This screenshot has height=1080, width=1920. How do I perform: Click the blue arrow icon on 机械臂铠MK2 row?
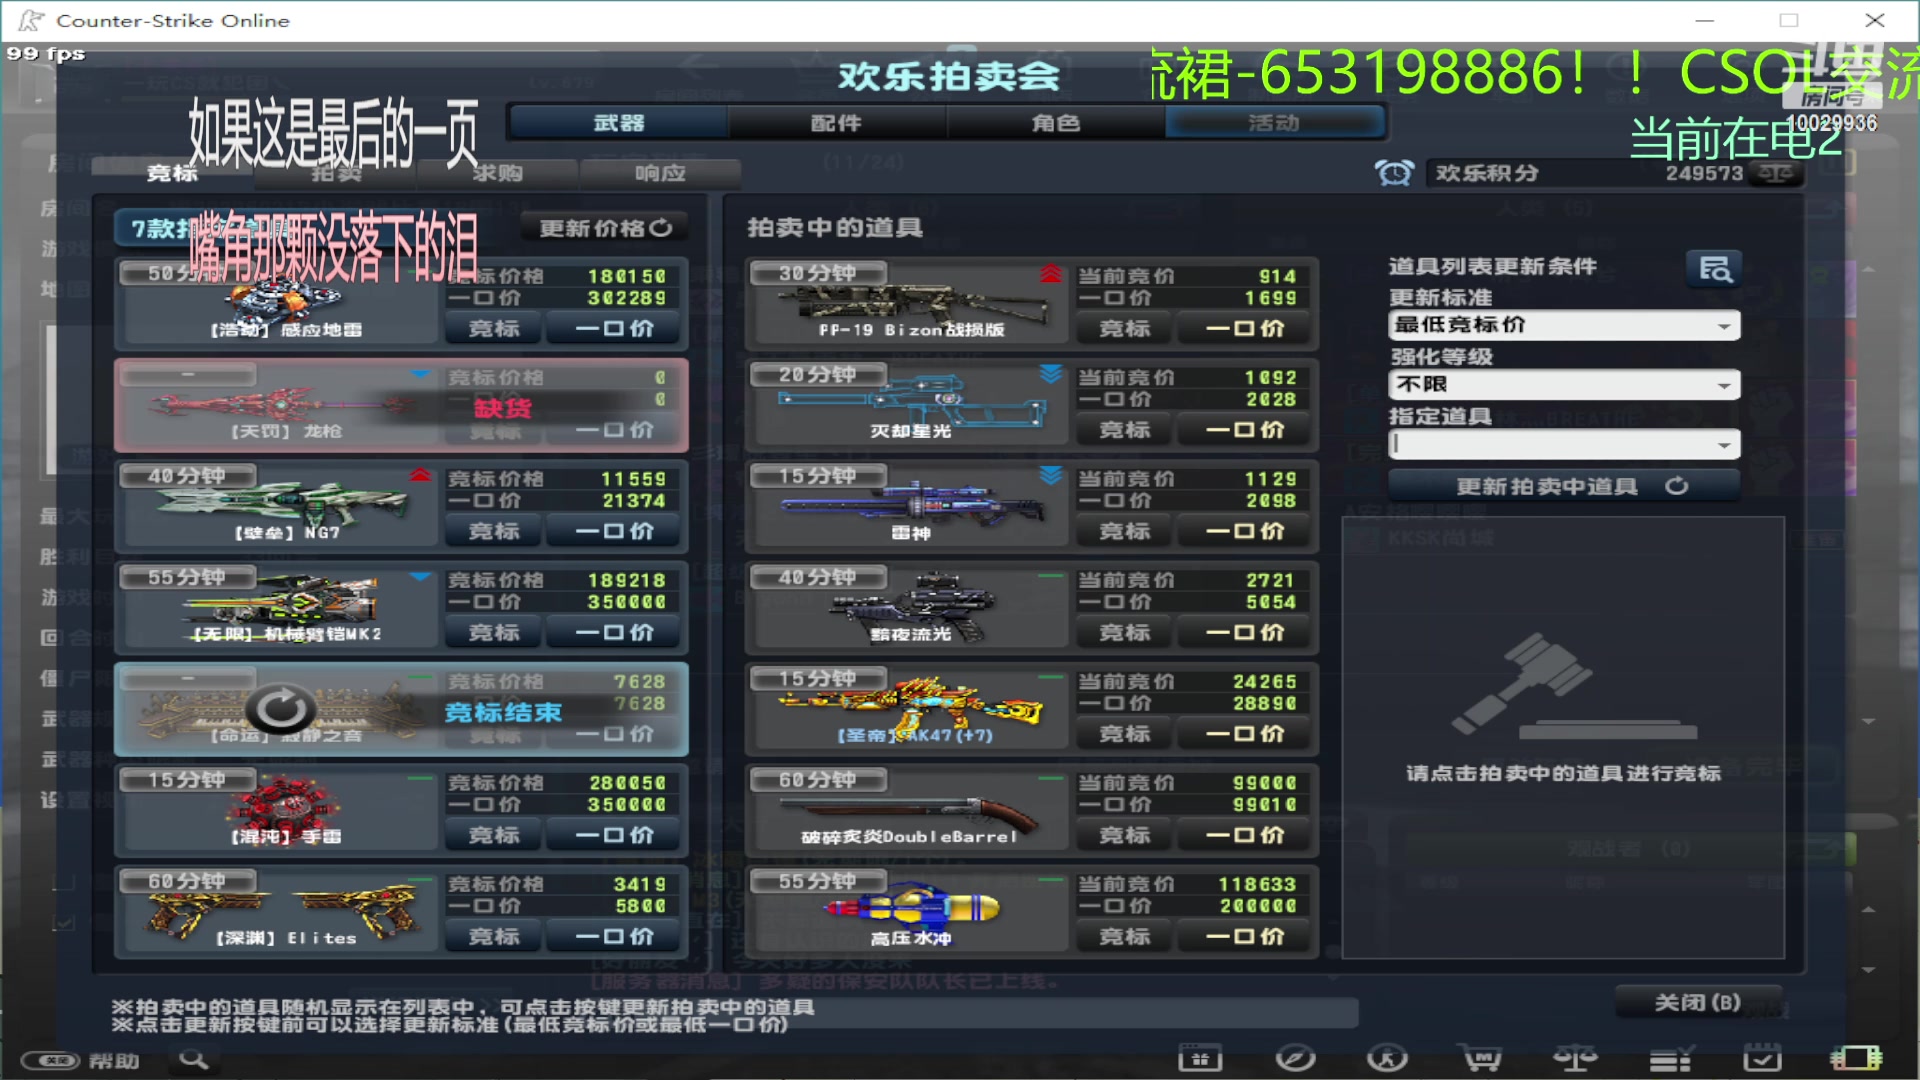click(420, 576)
